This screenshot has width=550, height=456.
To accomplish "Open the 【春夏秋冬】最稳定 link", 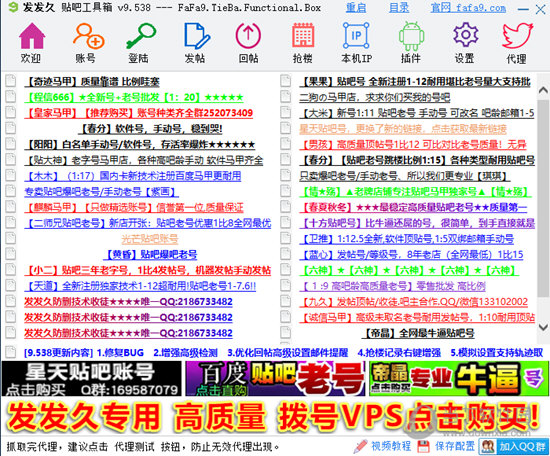I will [413, 207].
